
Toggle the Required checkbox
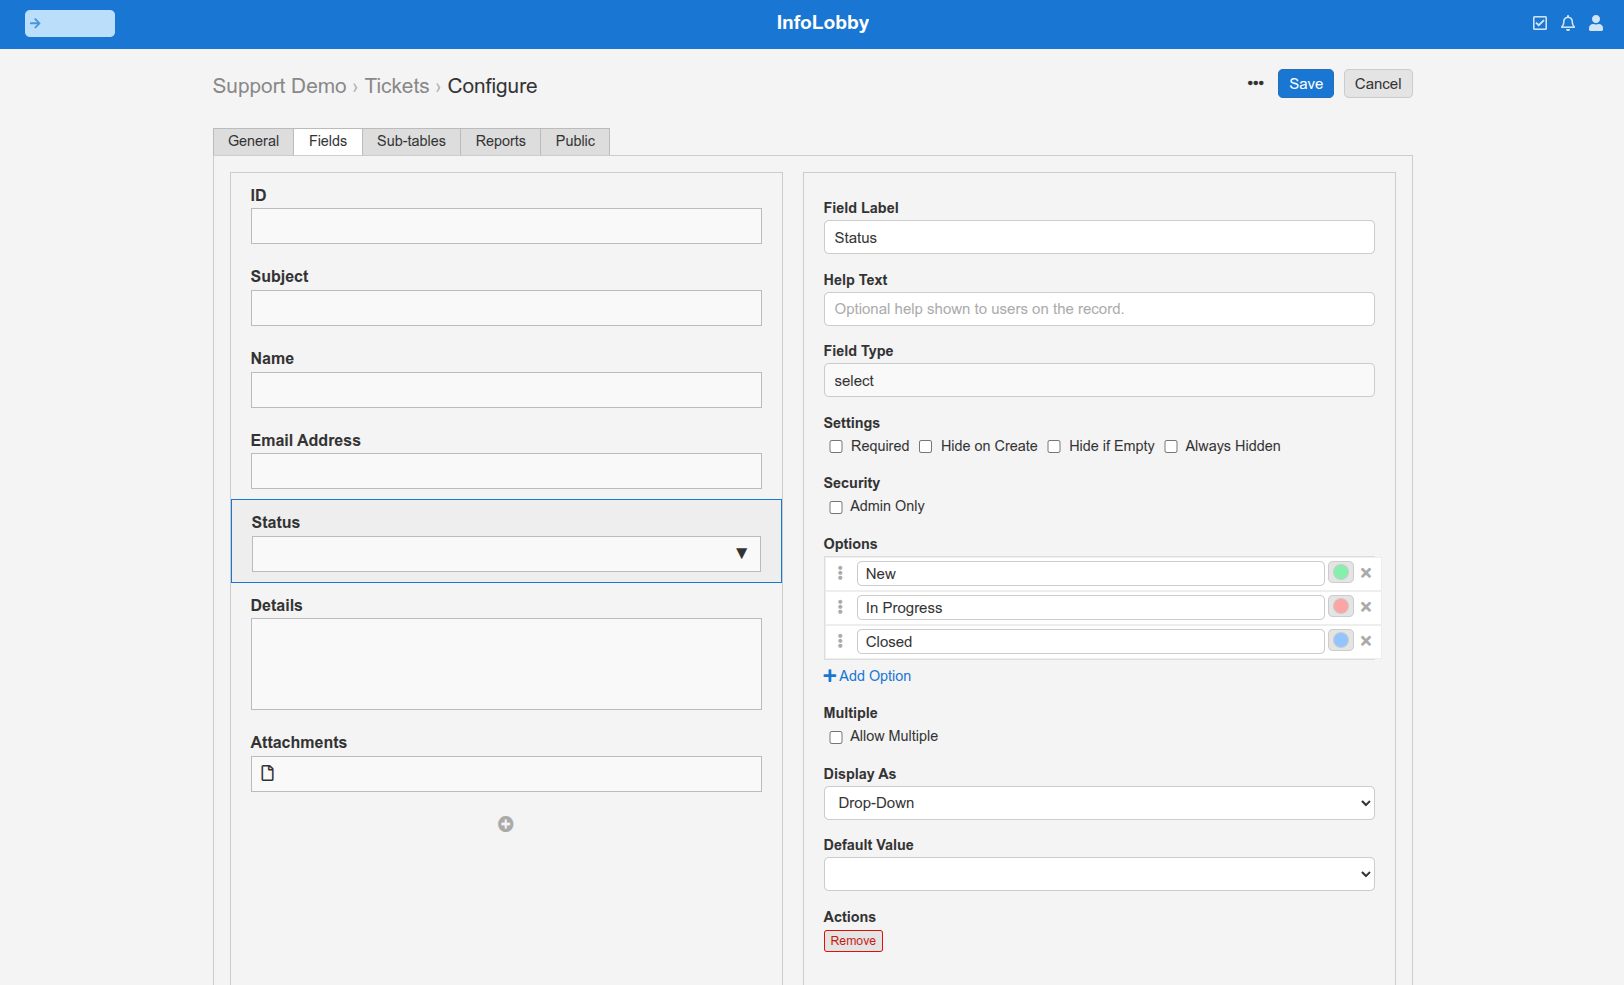point(836,447)
